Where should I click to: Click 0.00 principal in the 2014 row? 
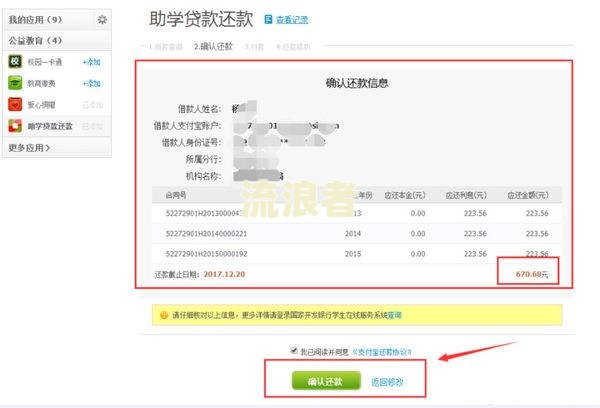coord(418,233)
